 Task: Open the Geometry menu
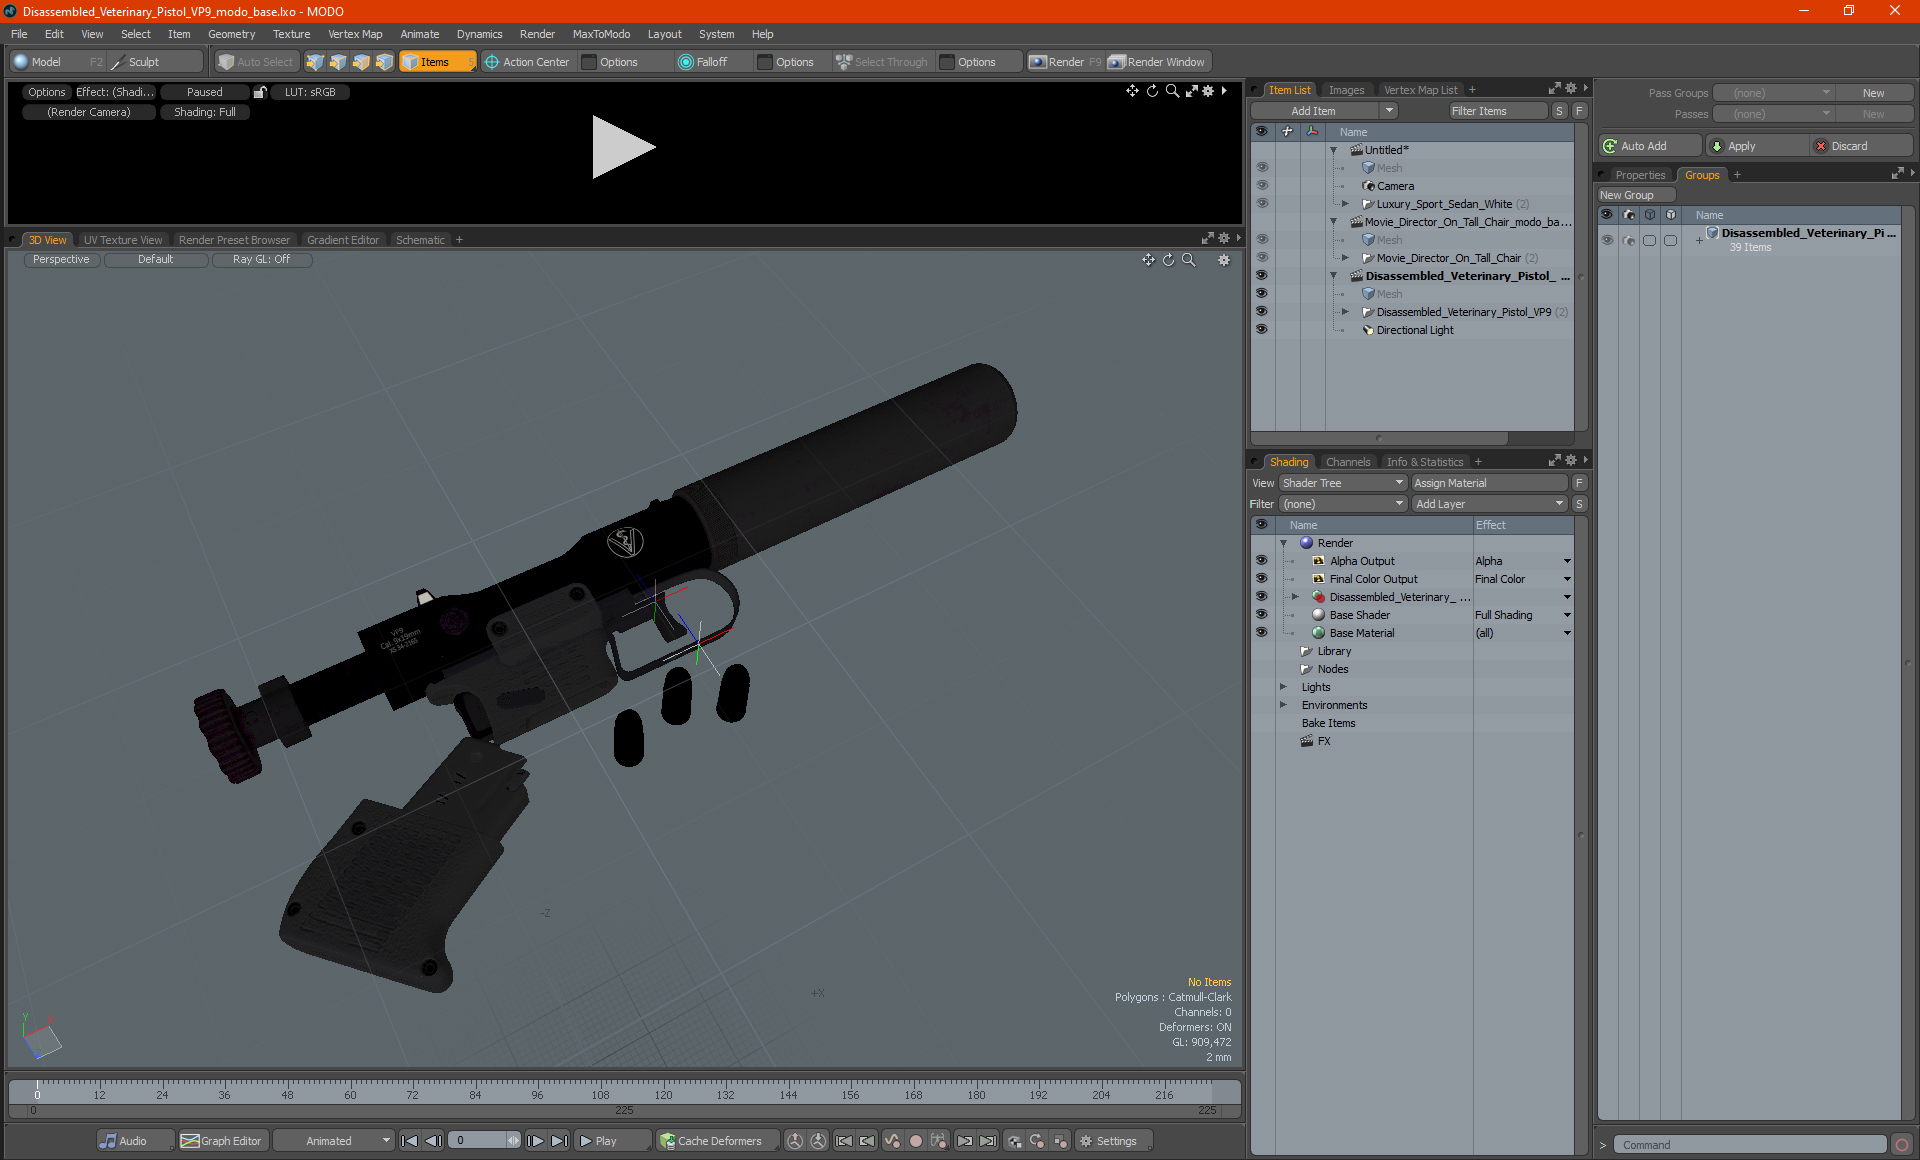pos(231,34)
